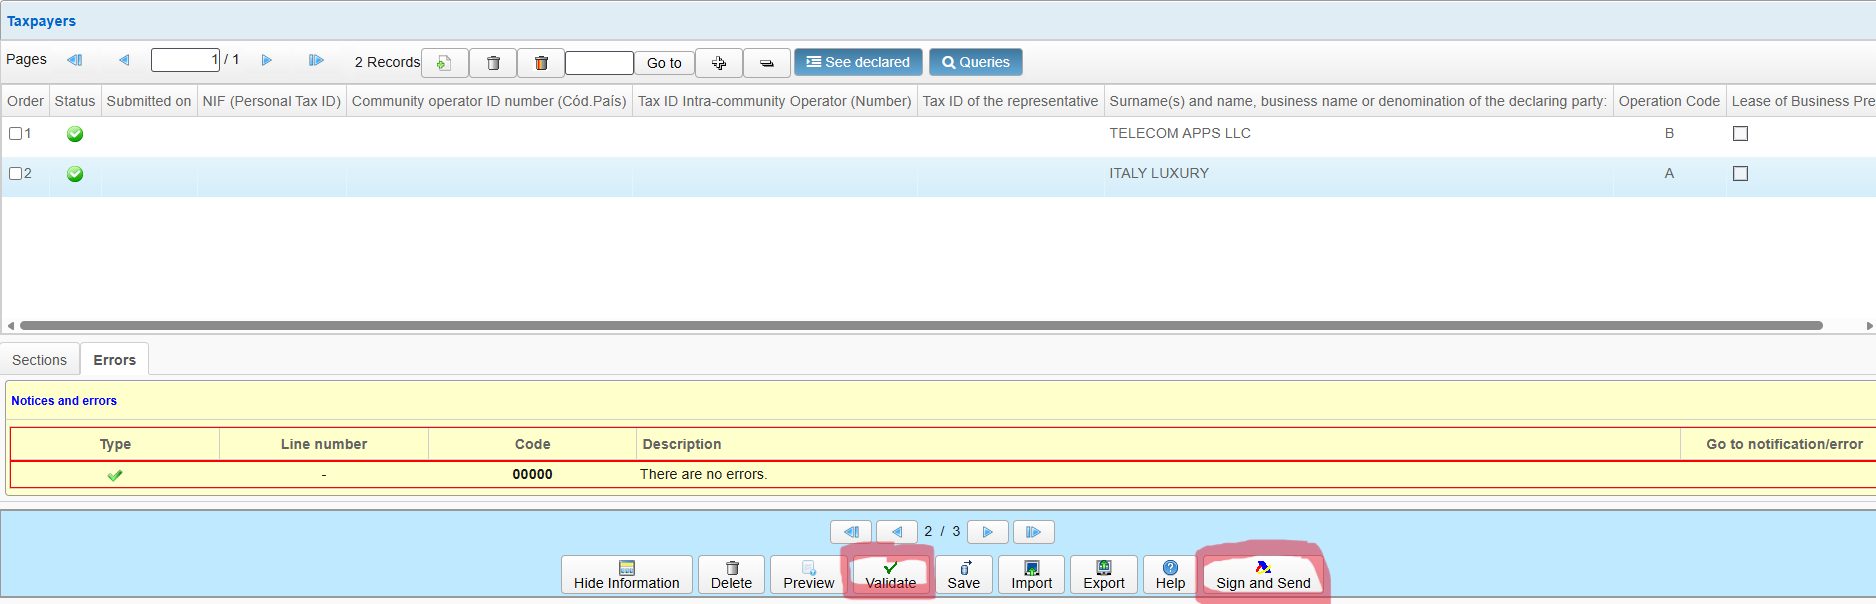
Task: Jump to first page of the bottom pager
Action: (x=851, y=532)
